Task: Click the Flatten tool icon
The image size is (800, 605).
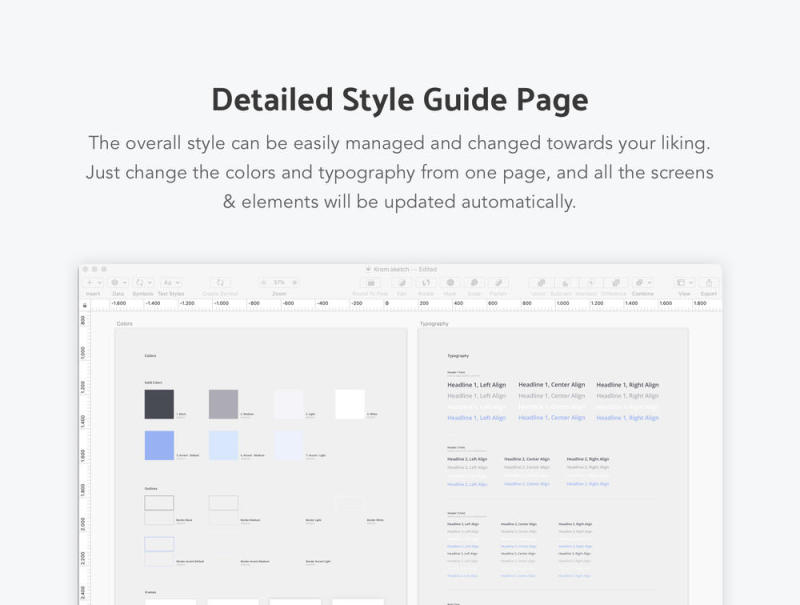Action: pyautogui.click(x=498, y=283)
